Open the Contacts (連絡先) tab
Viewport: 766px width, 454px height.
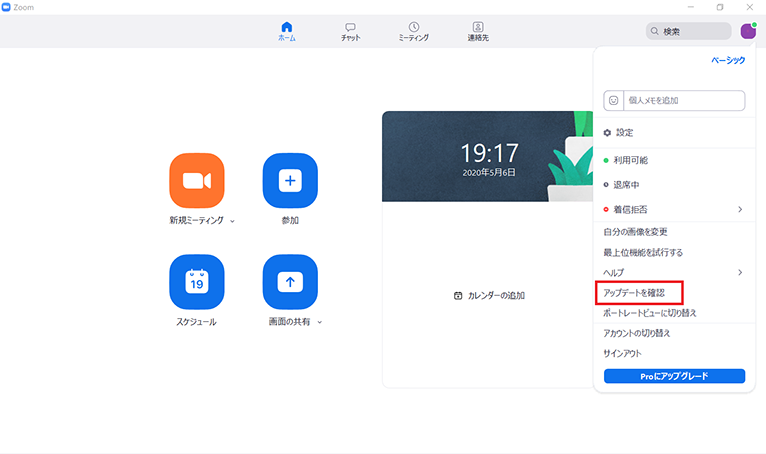coord(478,31)
